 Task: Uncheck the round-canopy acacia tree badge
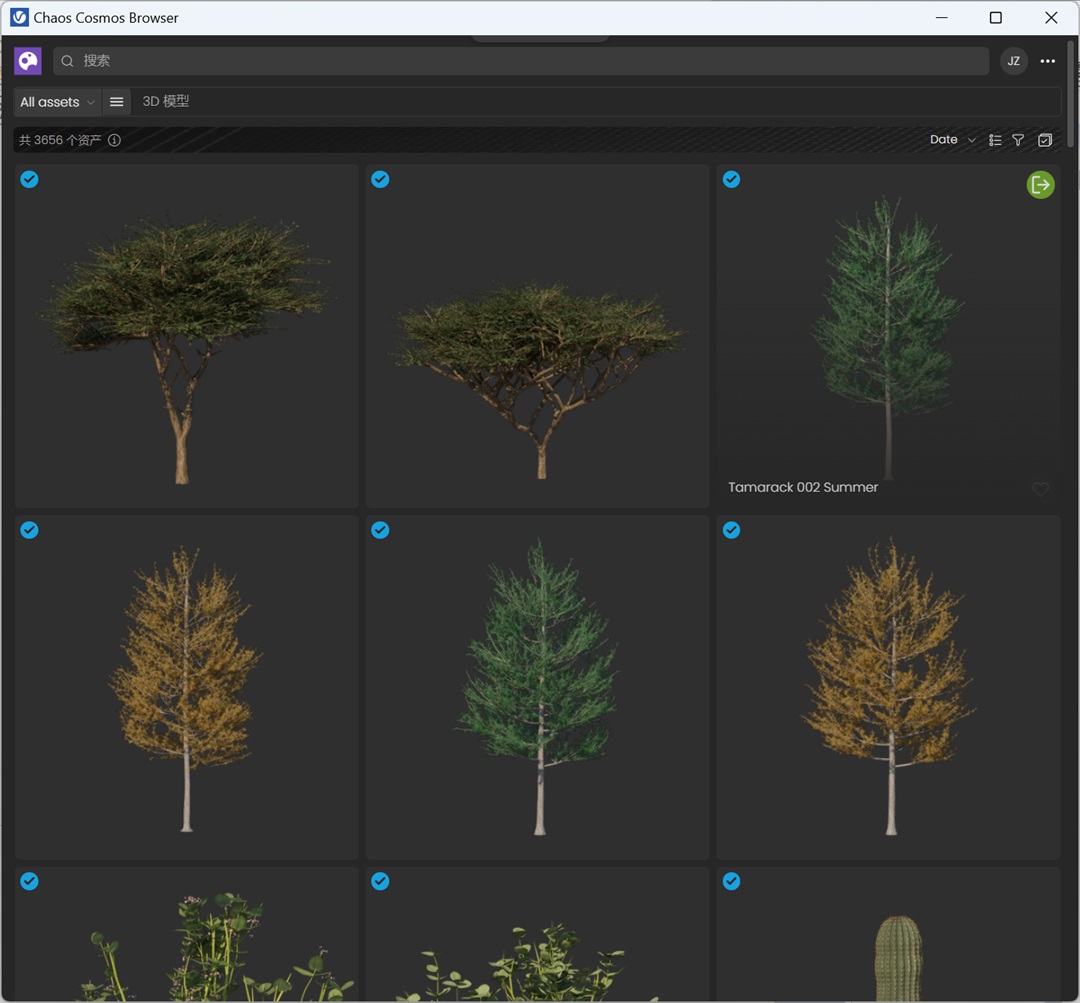(x=30, y=179)
